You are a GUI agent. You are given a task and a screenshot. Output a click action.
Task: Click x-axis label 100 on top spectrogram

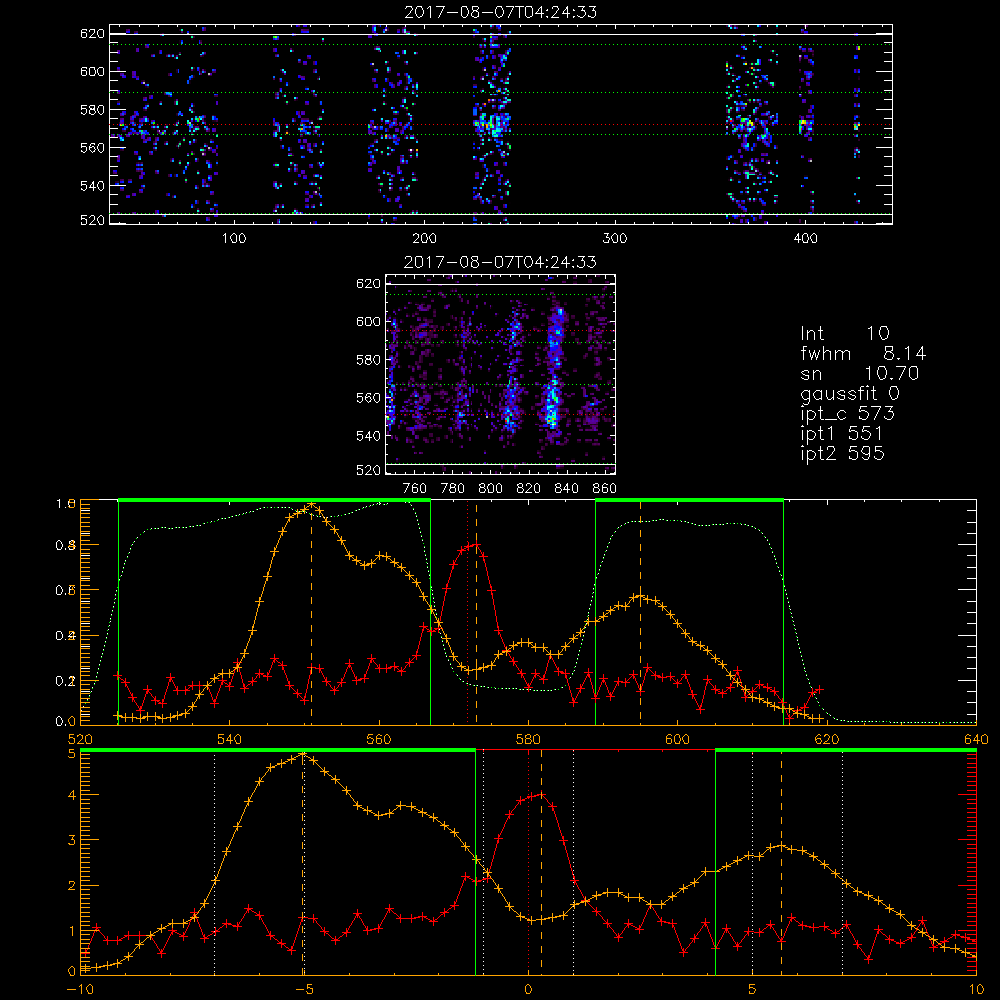pos(234,239)
